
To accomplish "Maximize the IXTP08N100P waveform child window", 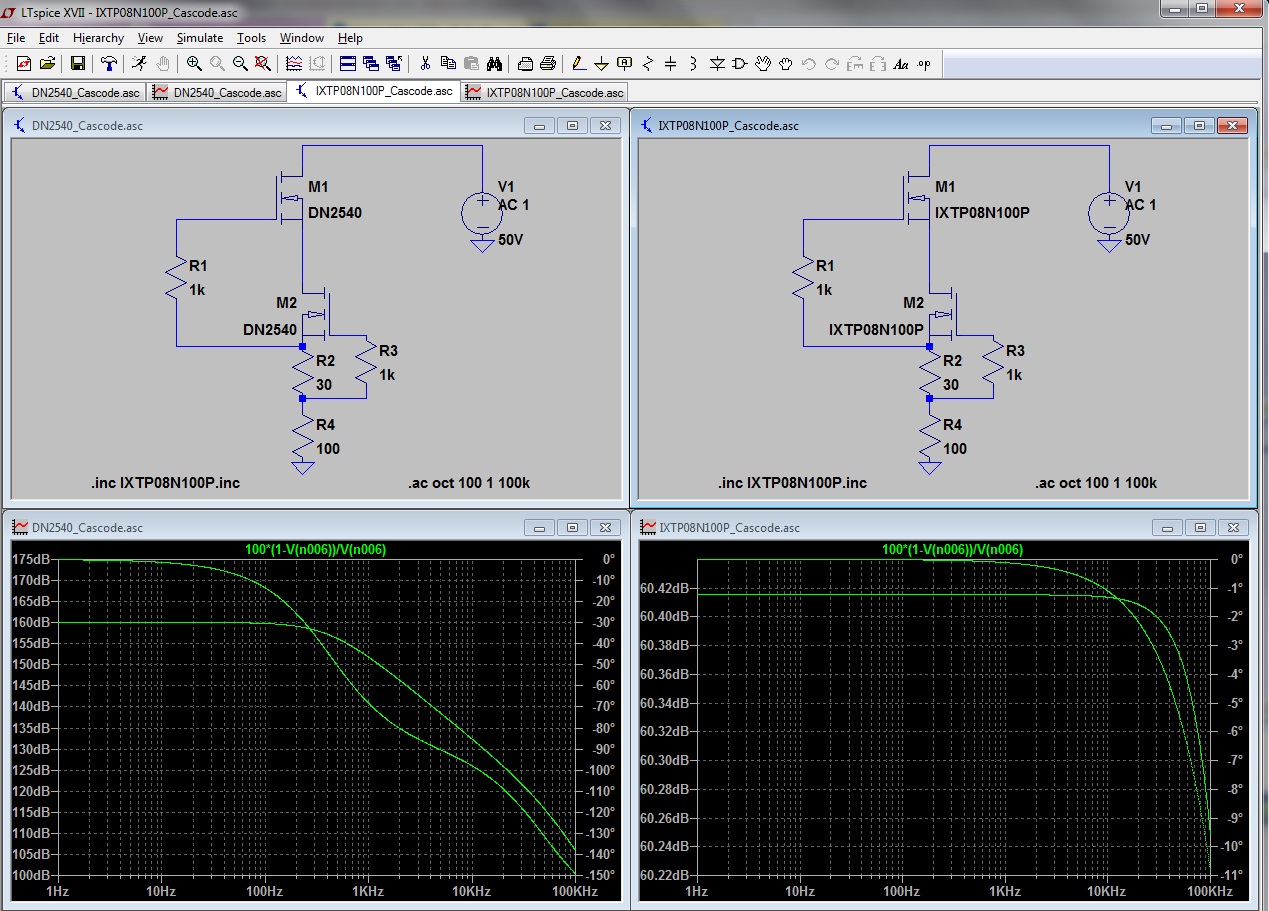I will [1200, 527].
